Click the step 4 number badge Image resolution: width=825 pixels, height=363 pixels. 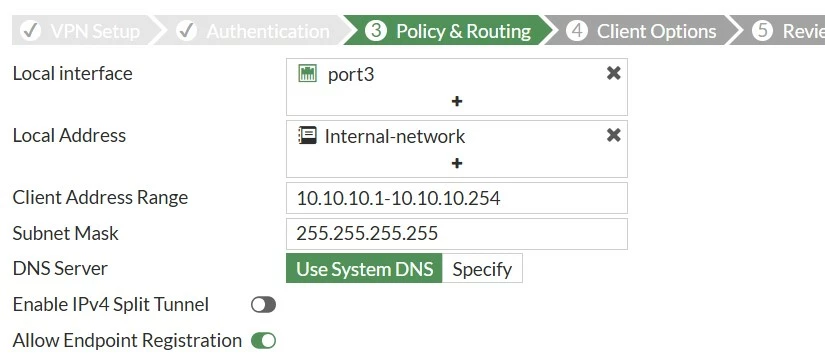point(577,31)
